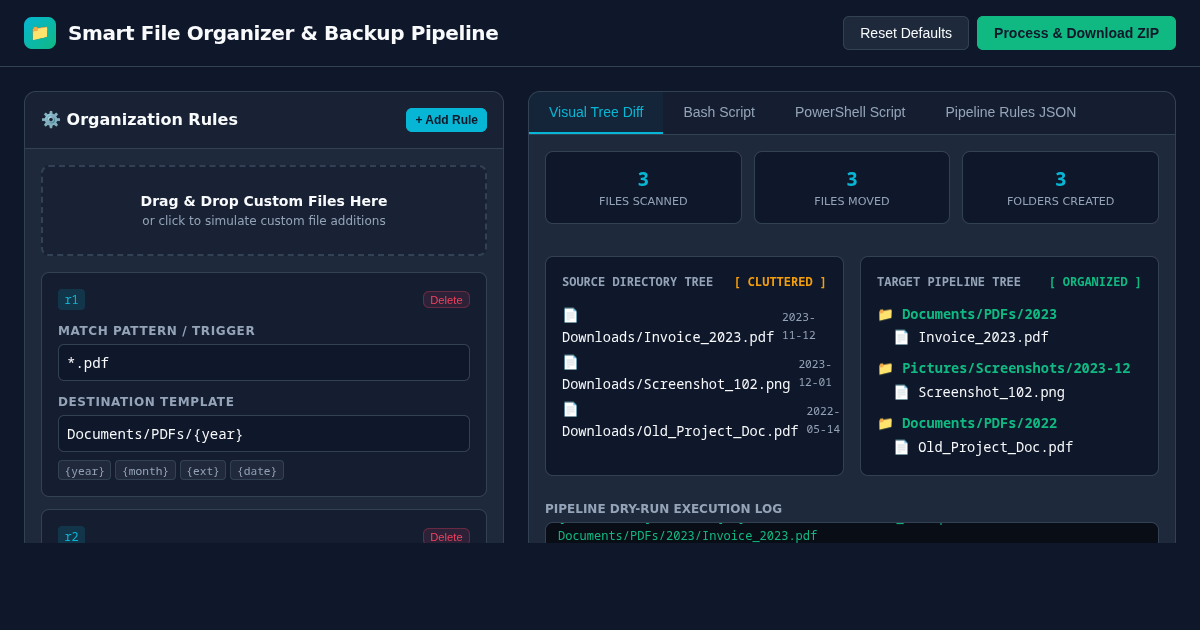1200x630 pixels.
Task: Click the 2023-12-01 date in source tree
Action: (815, 373)
